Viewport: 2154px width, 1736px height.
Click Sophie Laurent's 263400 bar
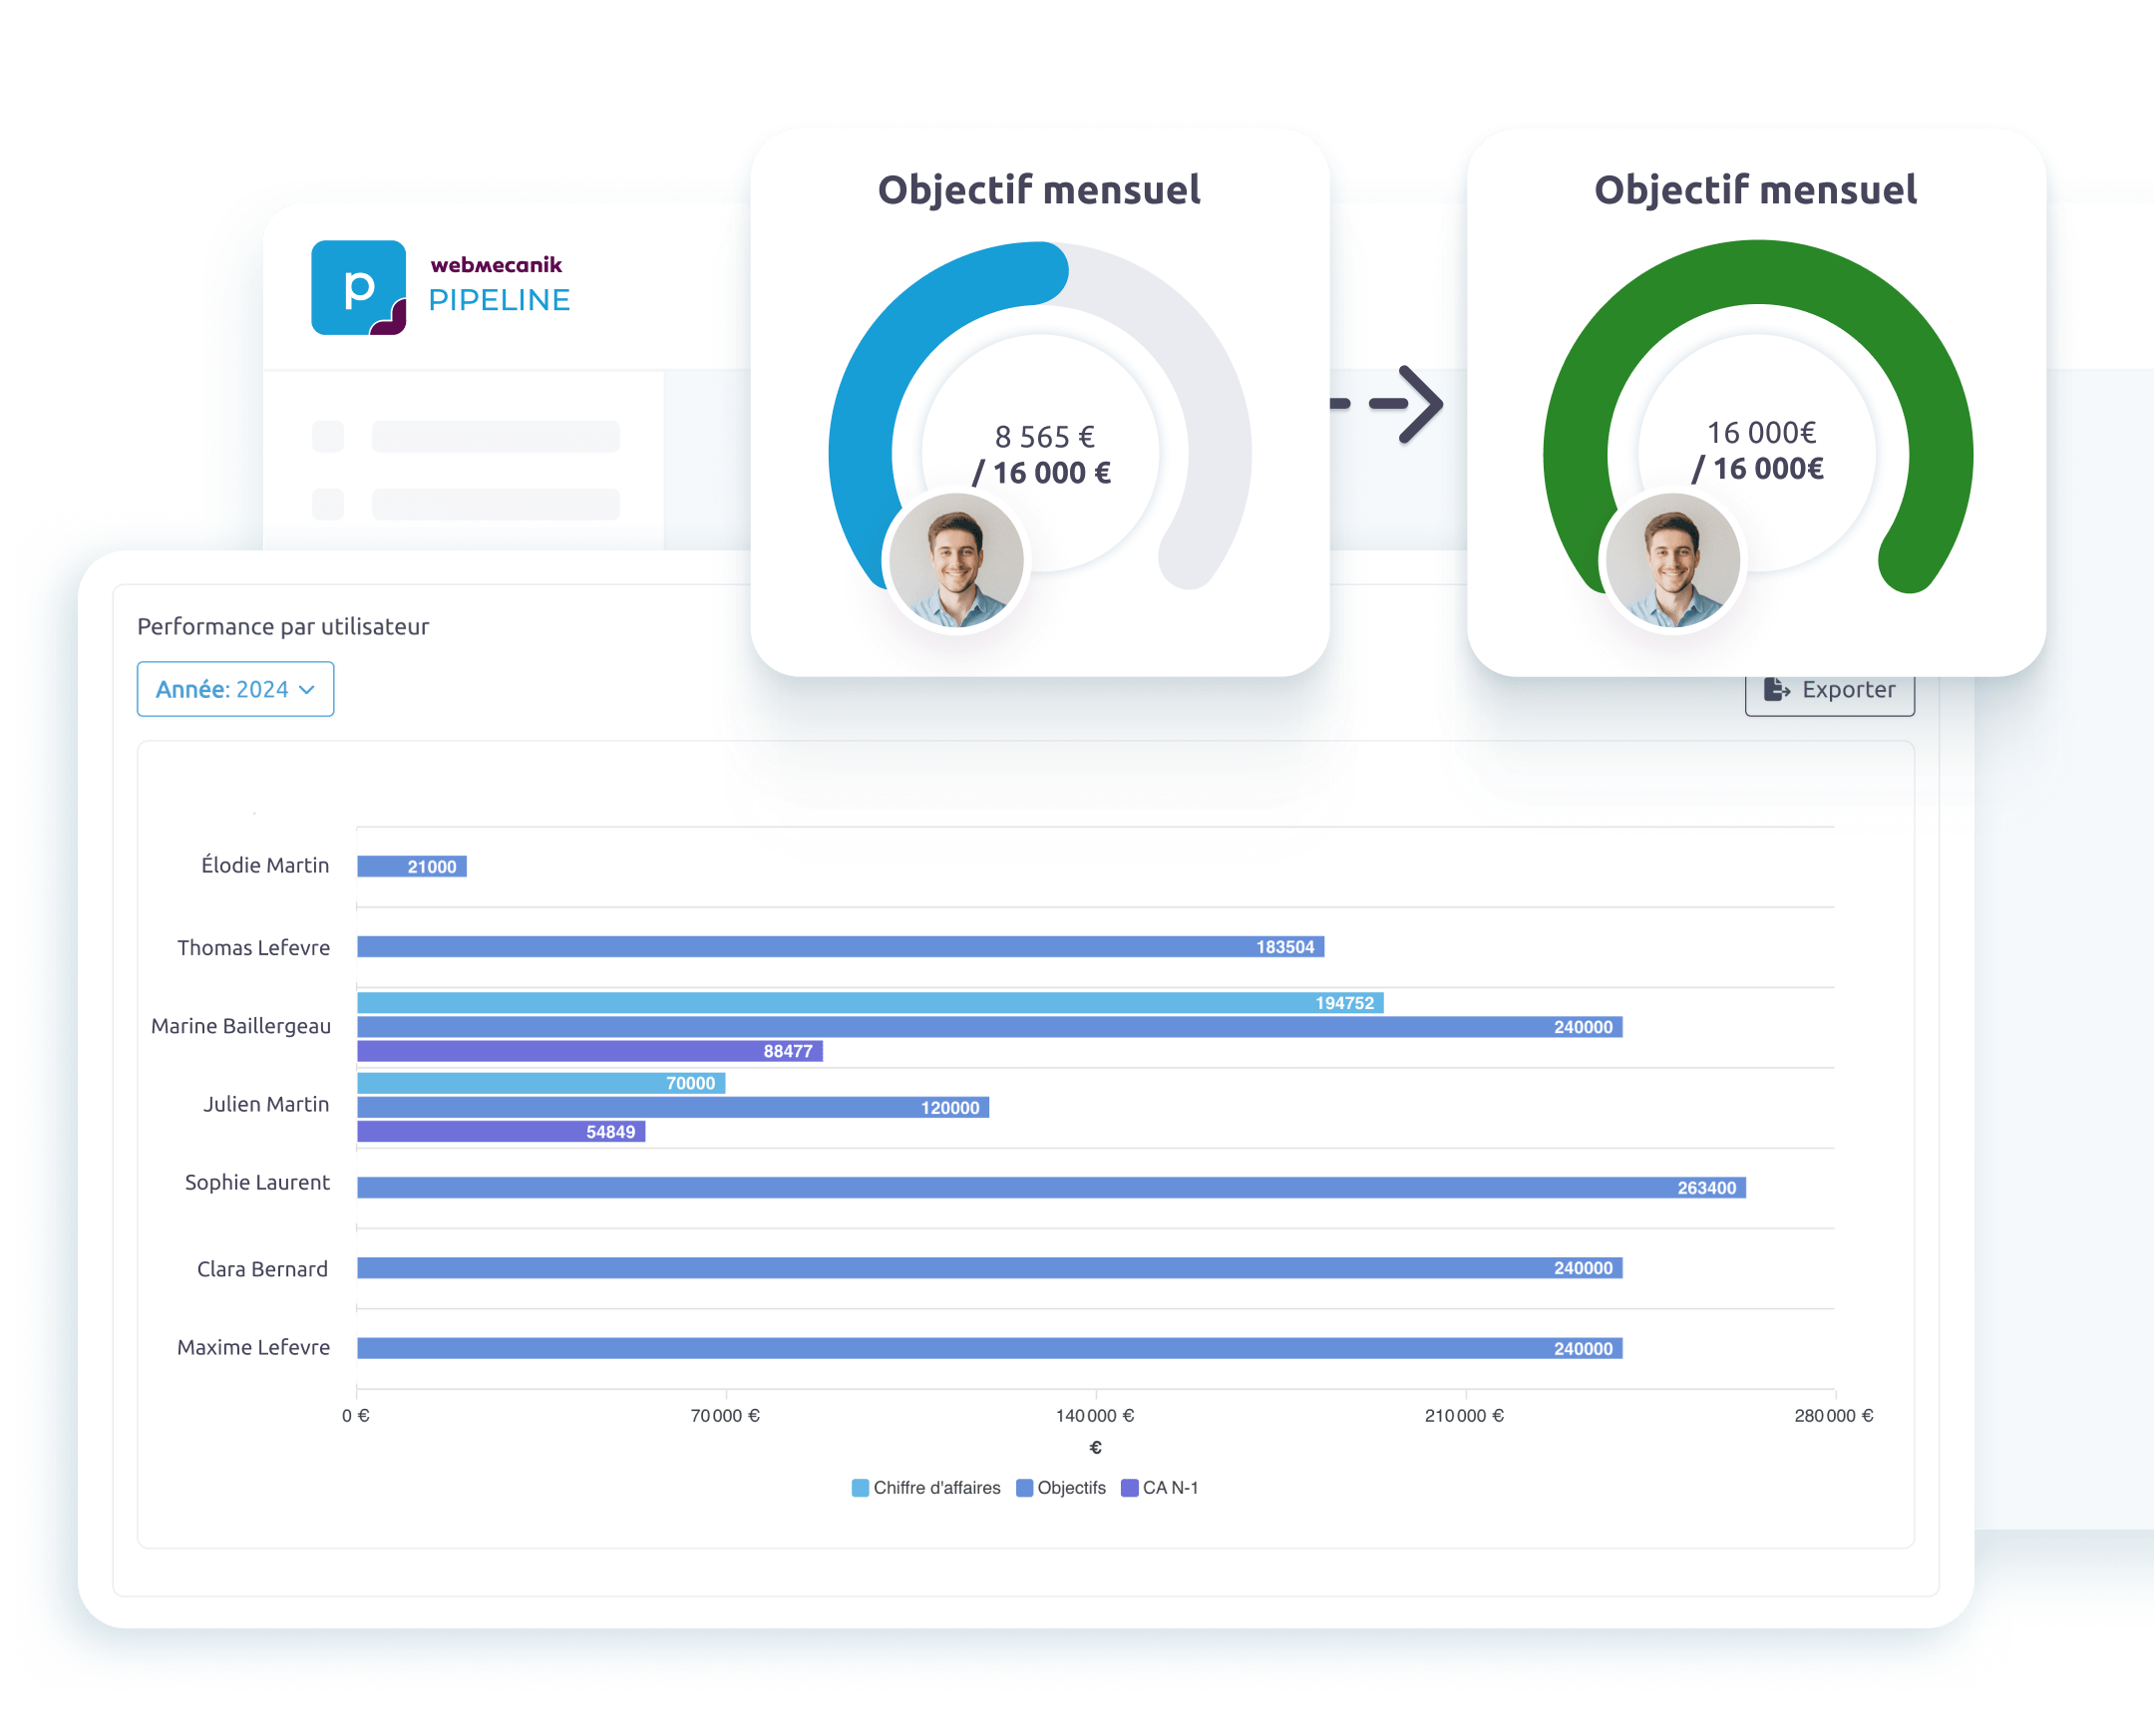[1050, 1187]
